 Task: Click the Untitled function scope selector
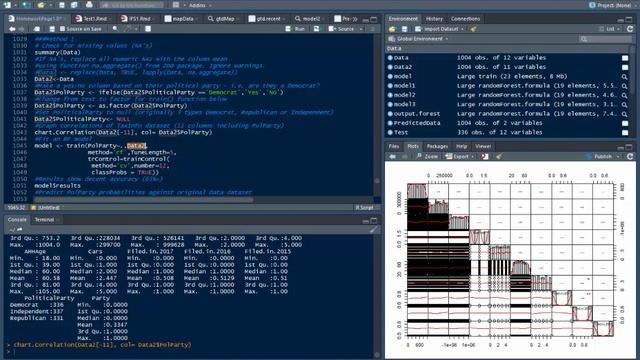pyautogui.click(x=48, y=207)
